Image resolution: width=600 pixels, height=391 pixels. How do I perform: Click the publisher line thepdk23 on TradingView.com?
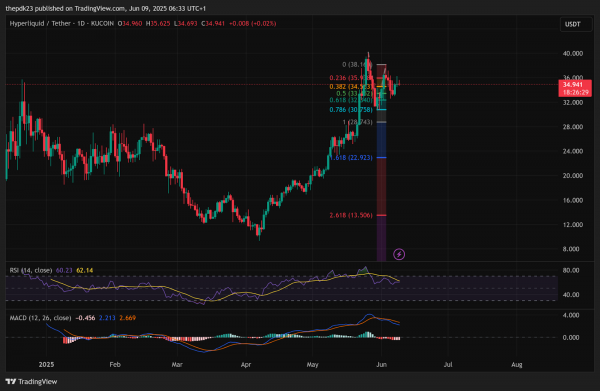tap(106, 8)
